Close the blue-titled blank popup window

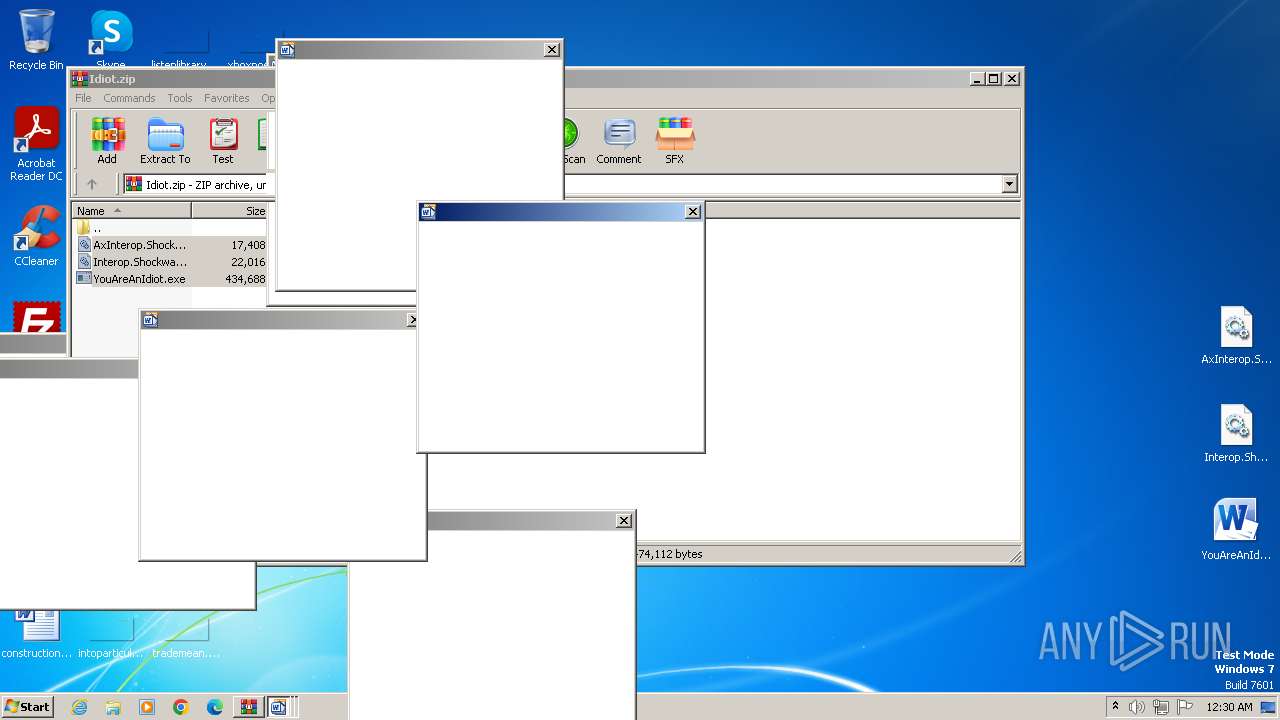(x=692, y=211)
